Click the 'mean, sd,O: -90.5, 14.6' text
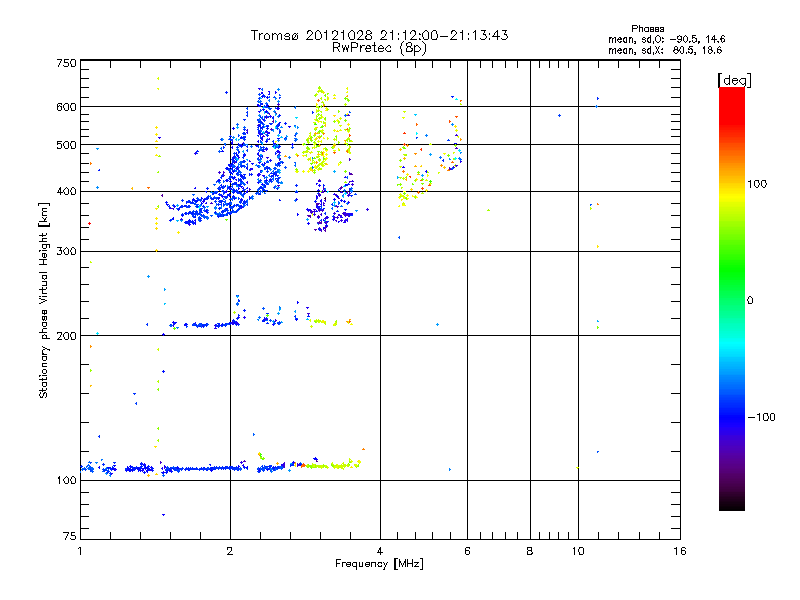 (x=666, y=39)
